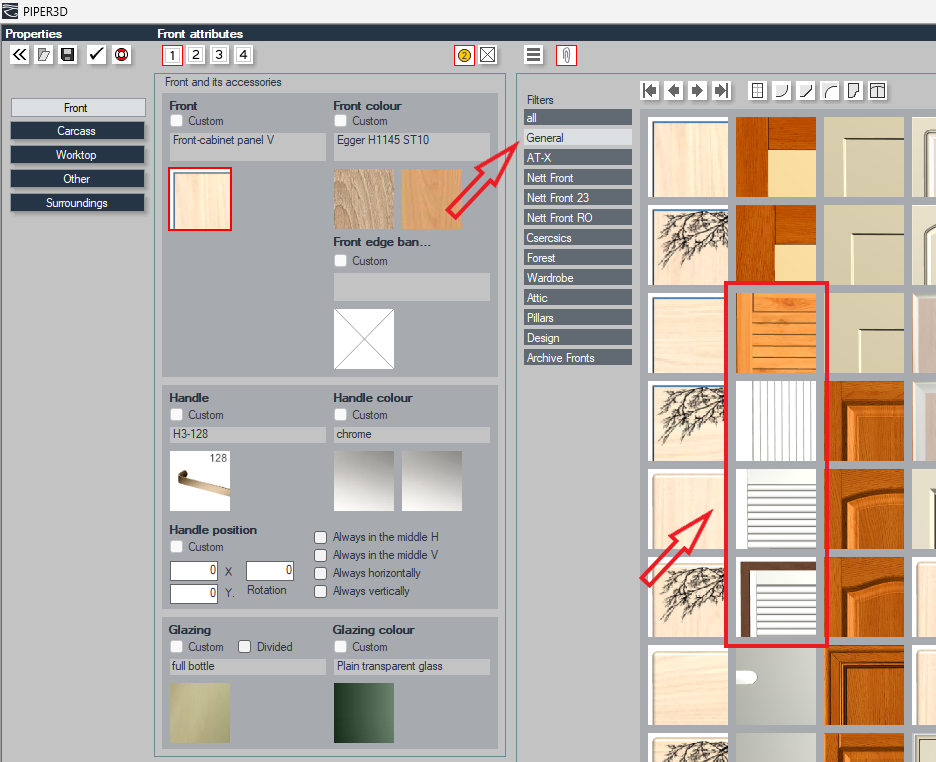Click the Worktop button

point(77,155)
